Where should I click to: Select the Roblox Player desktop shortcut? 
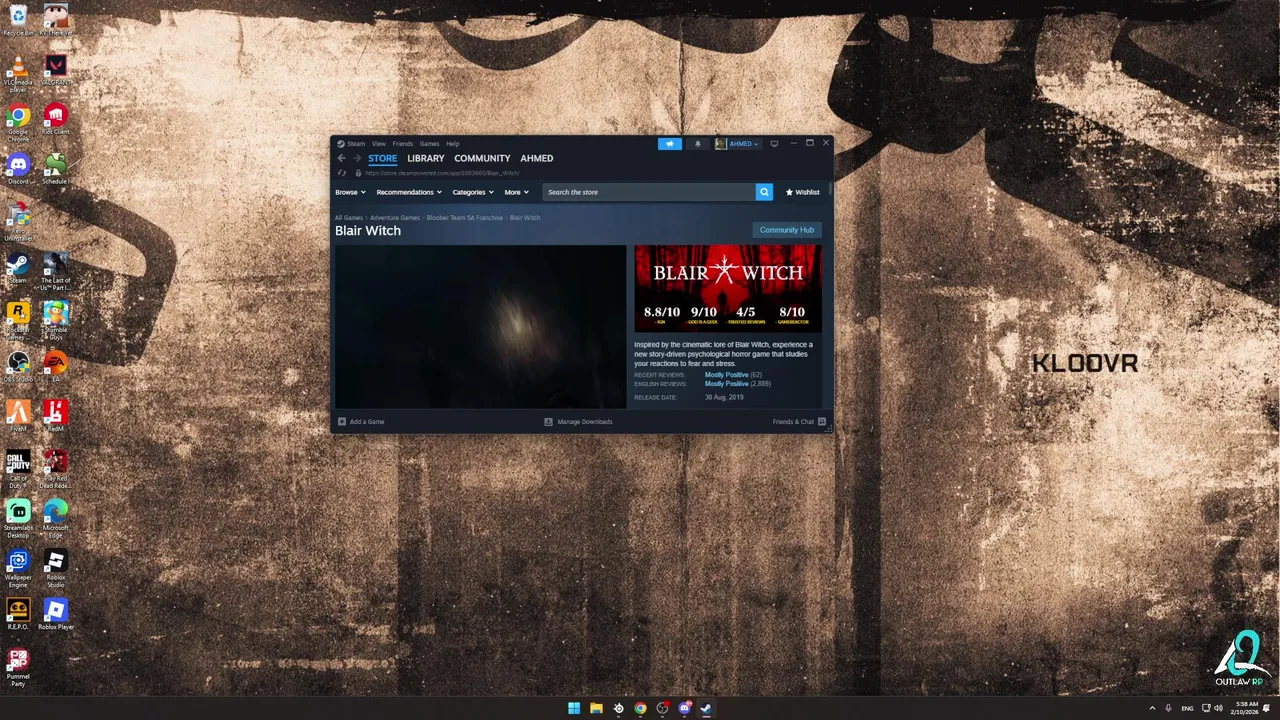(x=56, y=614)
